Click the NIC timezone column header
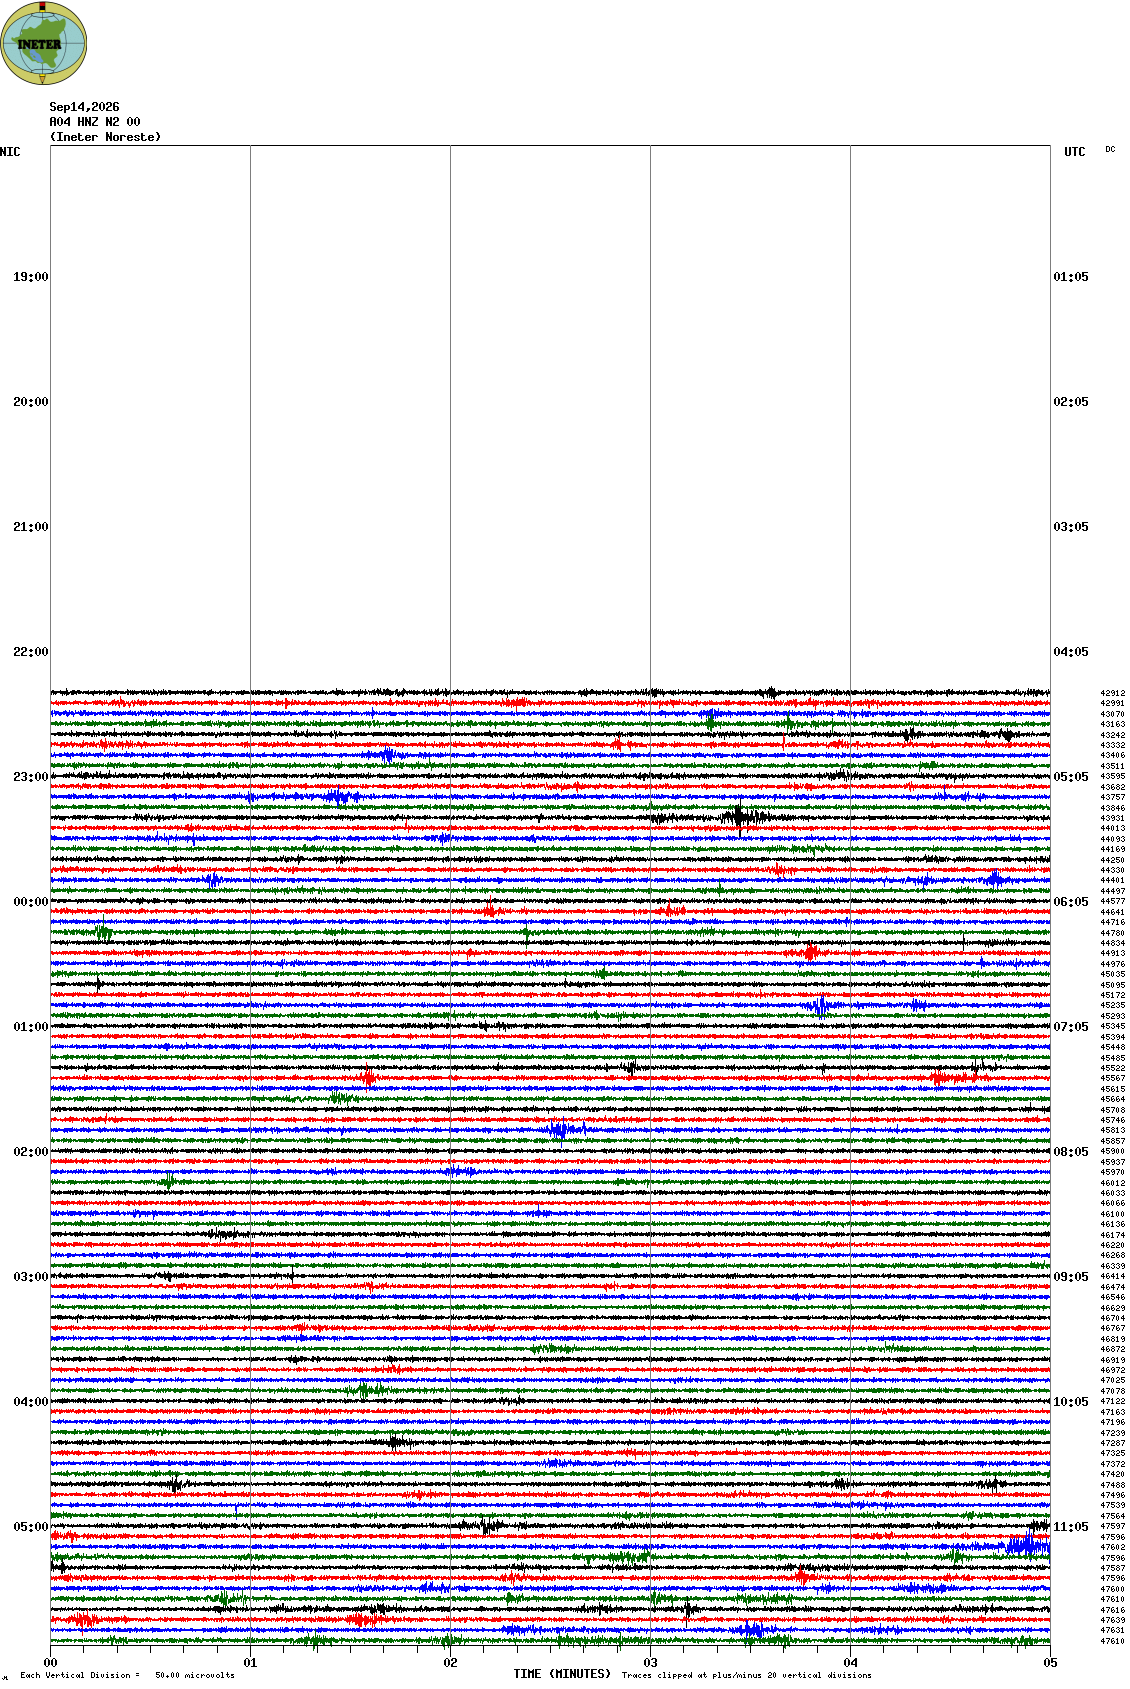The height and width of the screenshot is (1689, 1130). pos(10,152)
